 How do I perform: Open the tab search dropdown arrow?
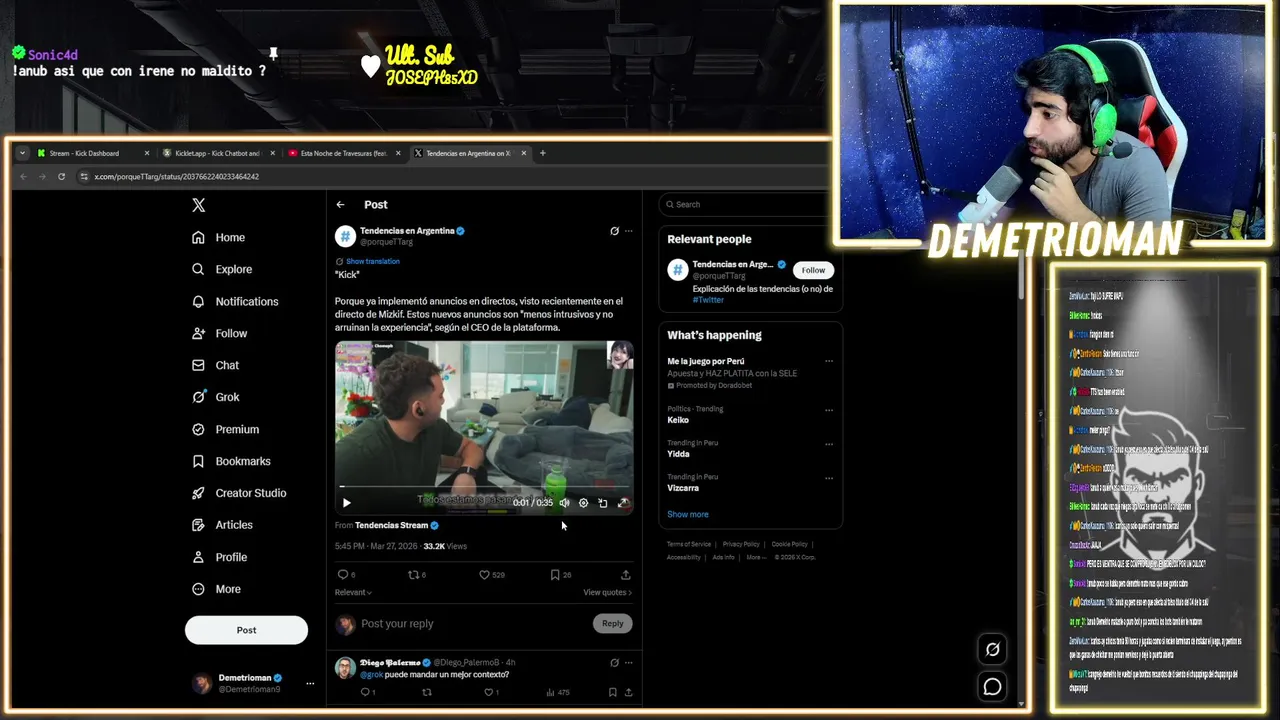[22, 153]
